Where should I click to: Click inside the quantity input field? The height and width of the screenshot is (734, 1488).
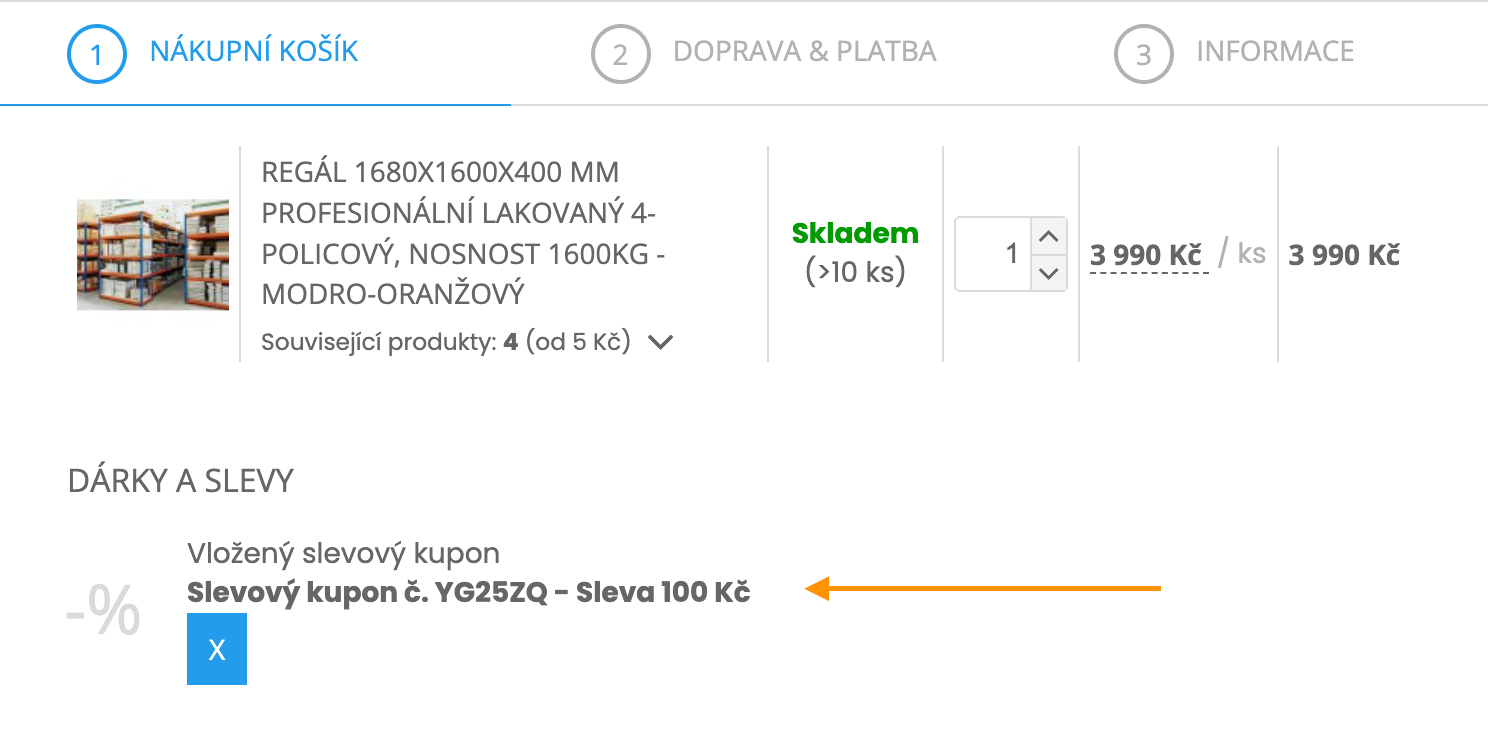pyautogui.click(x=995, y=253)
